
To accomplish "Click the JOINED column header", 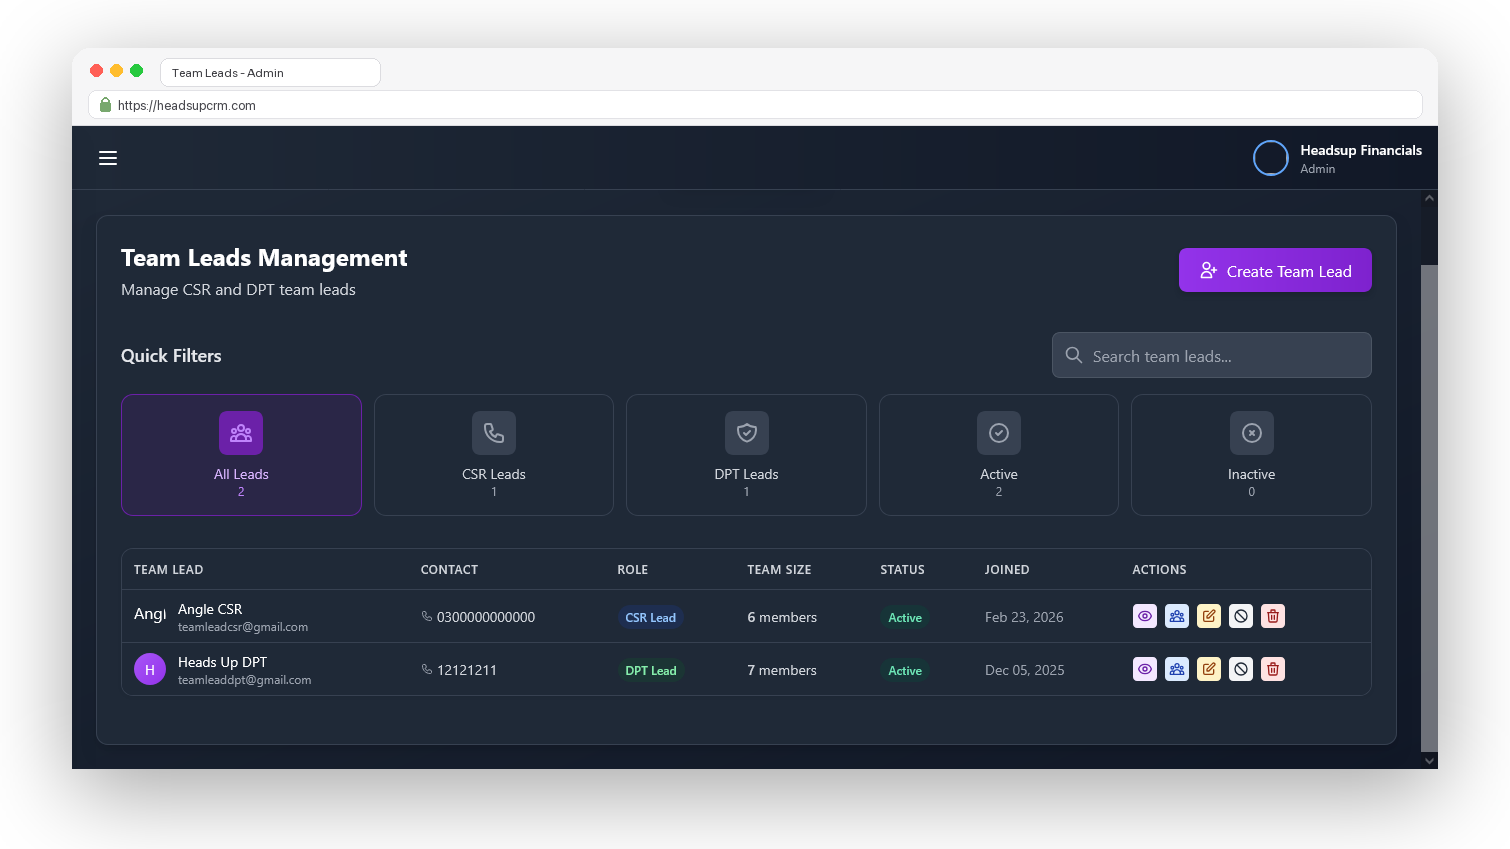I will click(1007, 570).
